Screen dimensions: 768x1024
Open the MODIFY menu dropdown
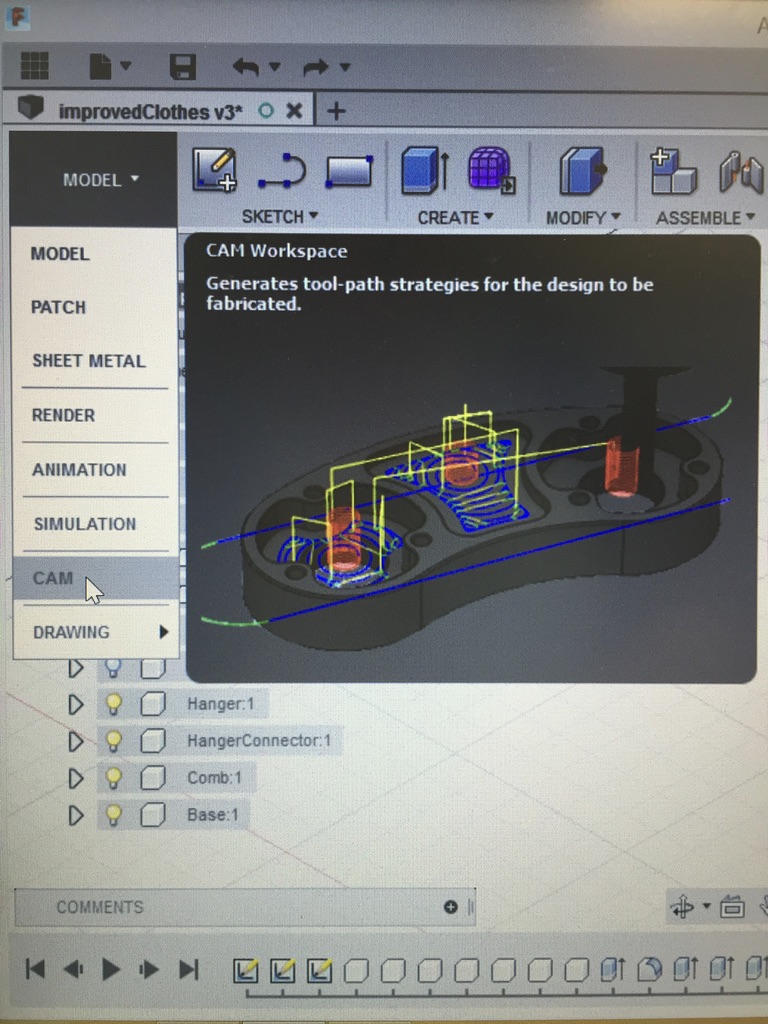pyautogui.click(x=583, y=217)
